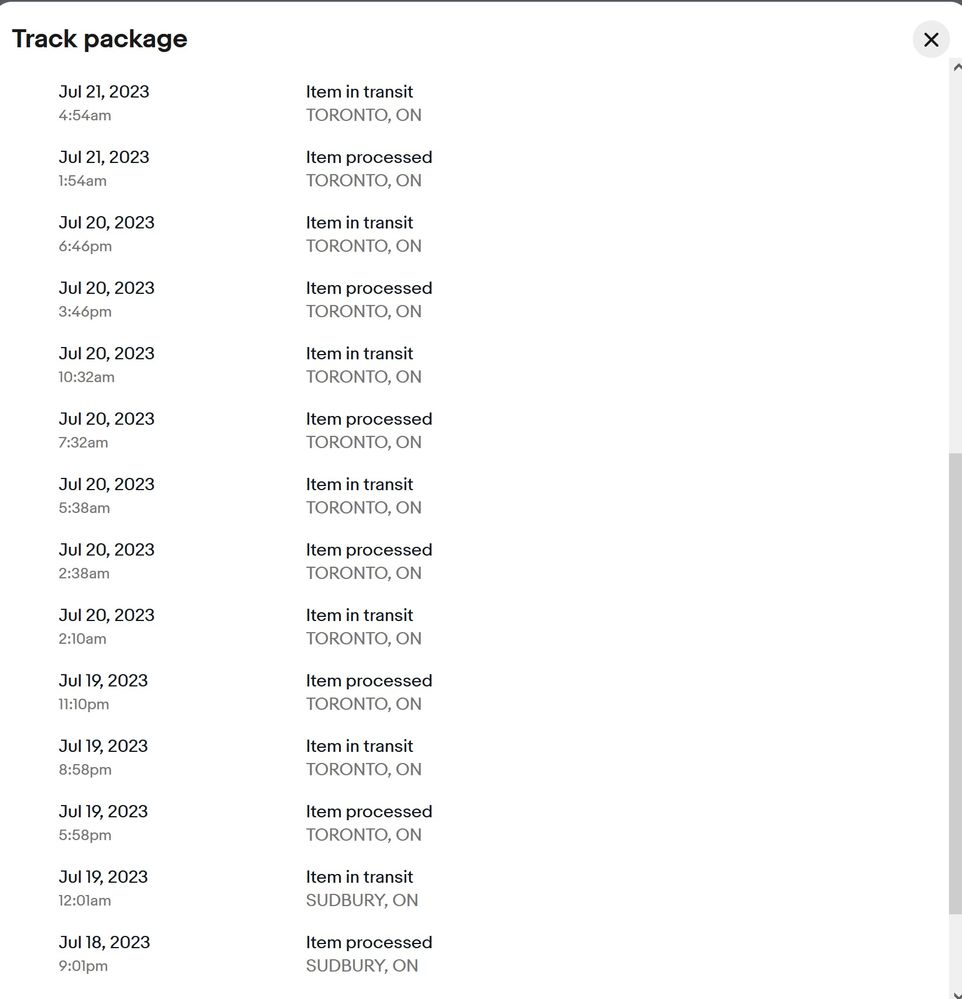
Task: Select the 3:46pm Item processed status
Action: [x=369, y=288]
